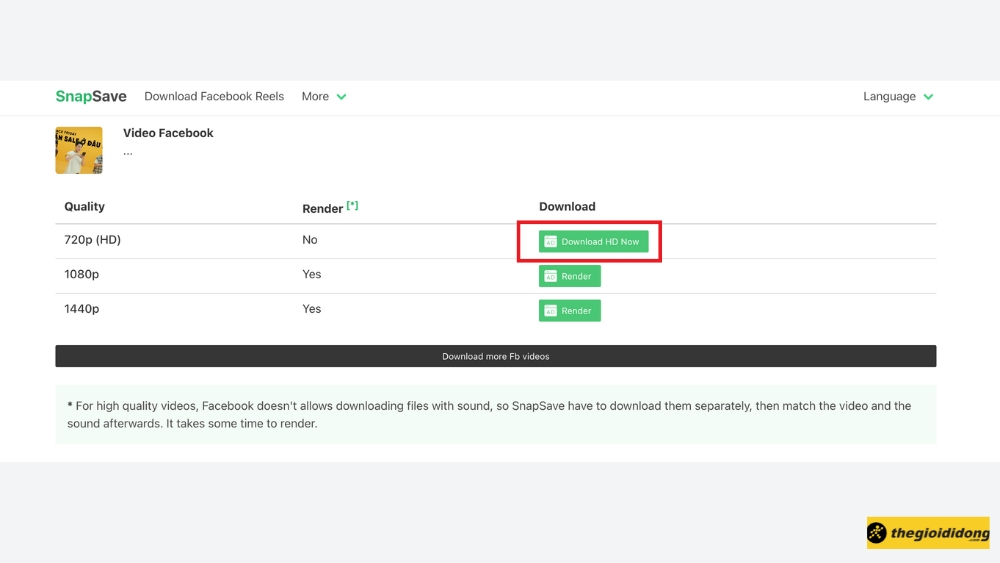Screen dimensions: 1000x563
Task: Click the green chevron next to Language
Action: tap(928, 97)
